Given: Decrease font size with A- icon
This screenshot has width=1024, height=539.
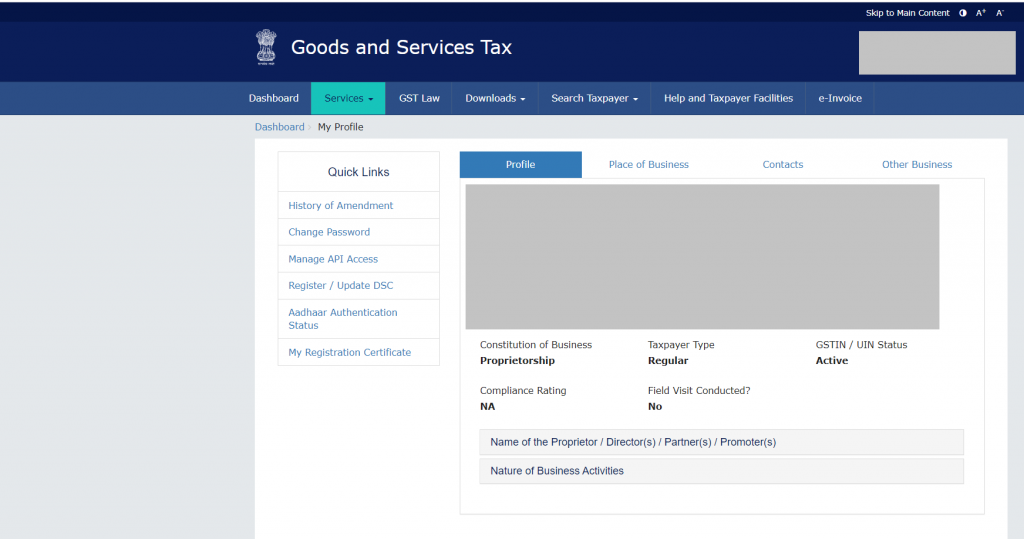Looking at the screenshot, I should click(1000, 13).
